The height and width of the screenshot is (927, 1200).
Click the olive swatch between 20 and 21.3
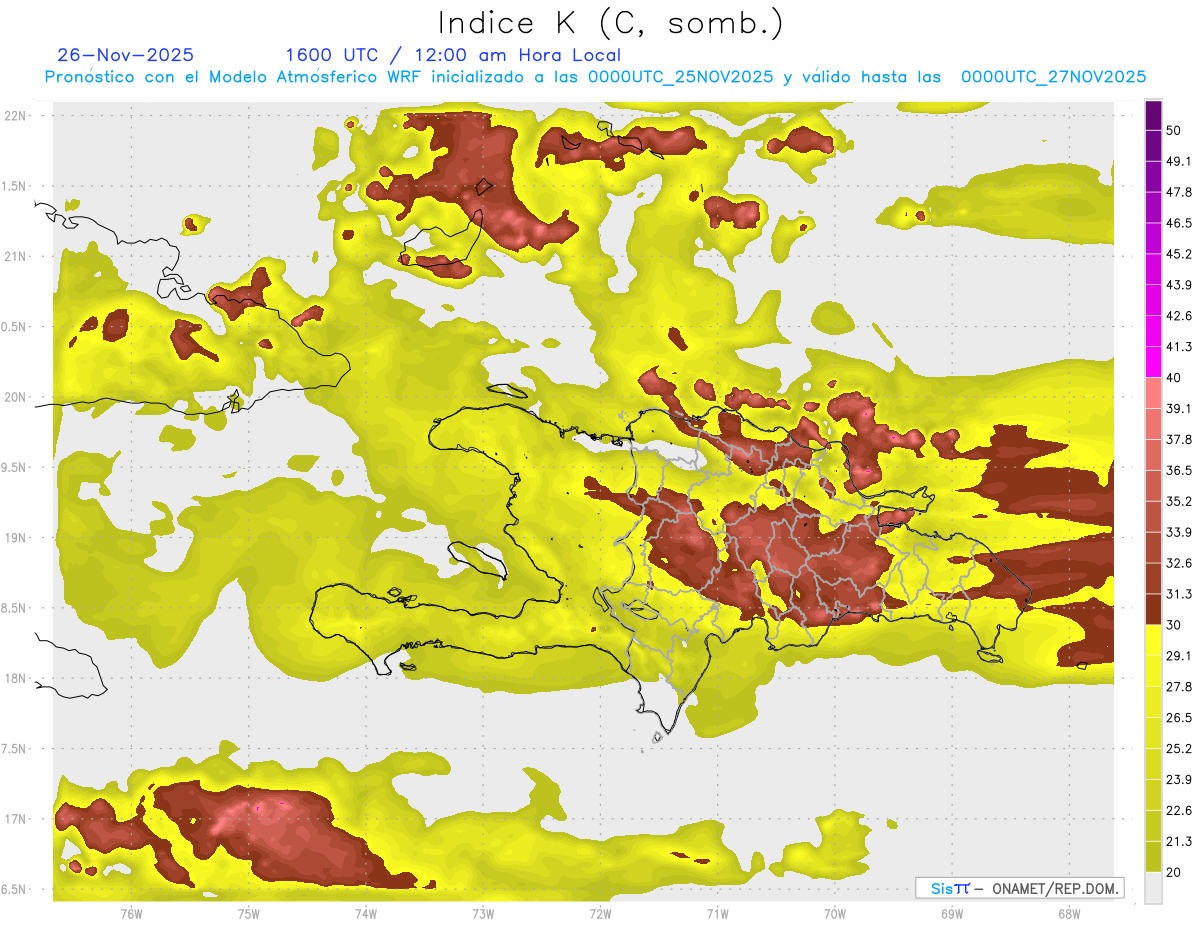coord(1153,856)
